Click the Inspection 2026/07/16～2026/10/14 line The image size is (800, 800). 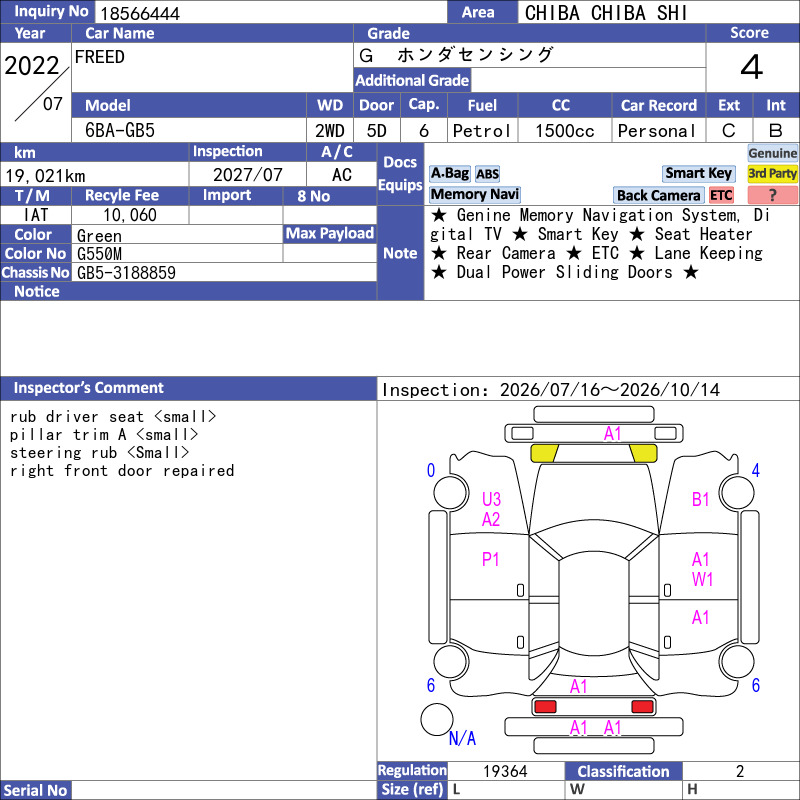pyautogui.click(x=551, y=390)
